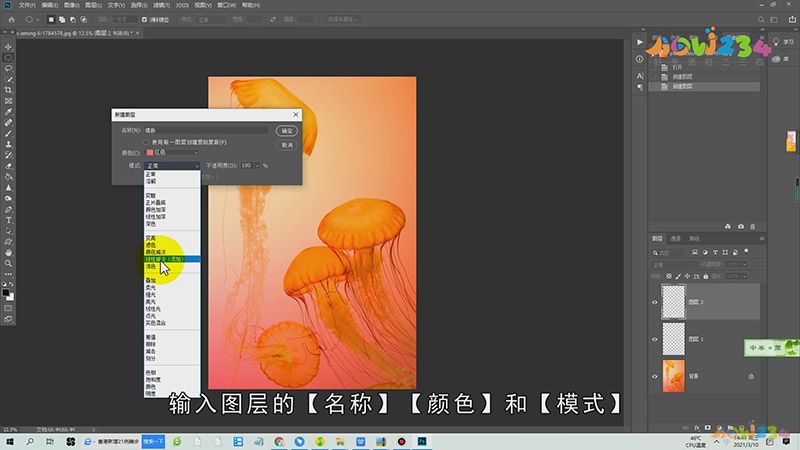Toggle lock transparent pixels in Layers panel
800x450 pixels.
(668, 276)
